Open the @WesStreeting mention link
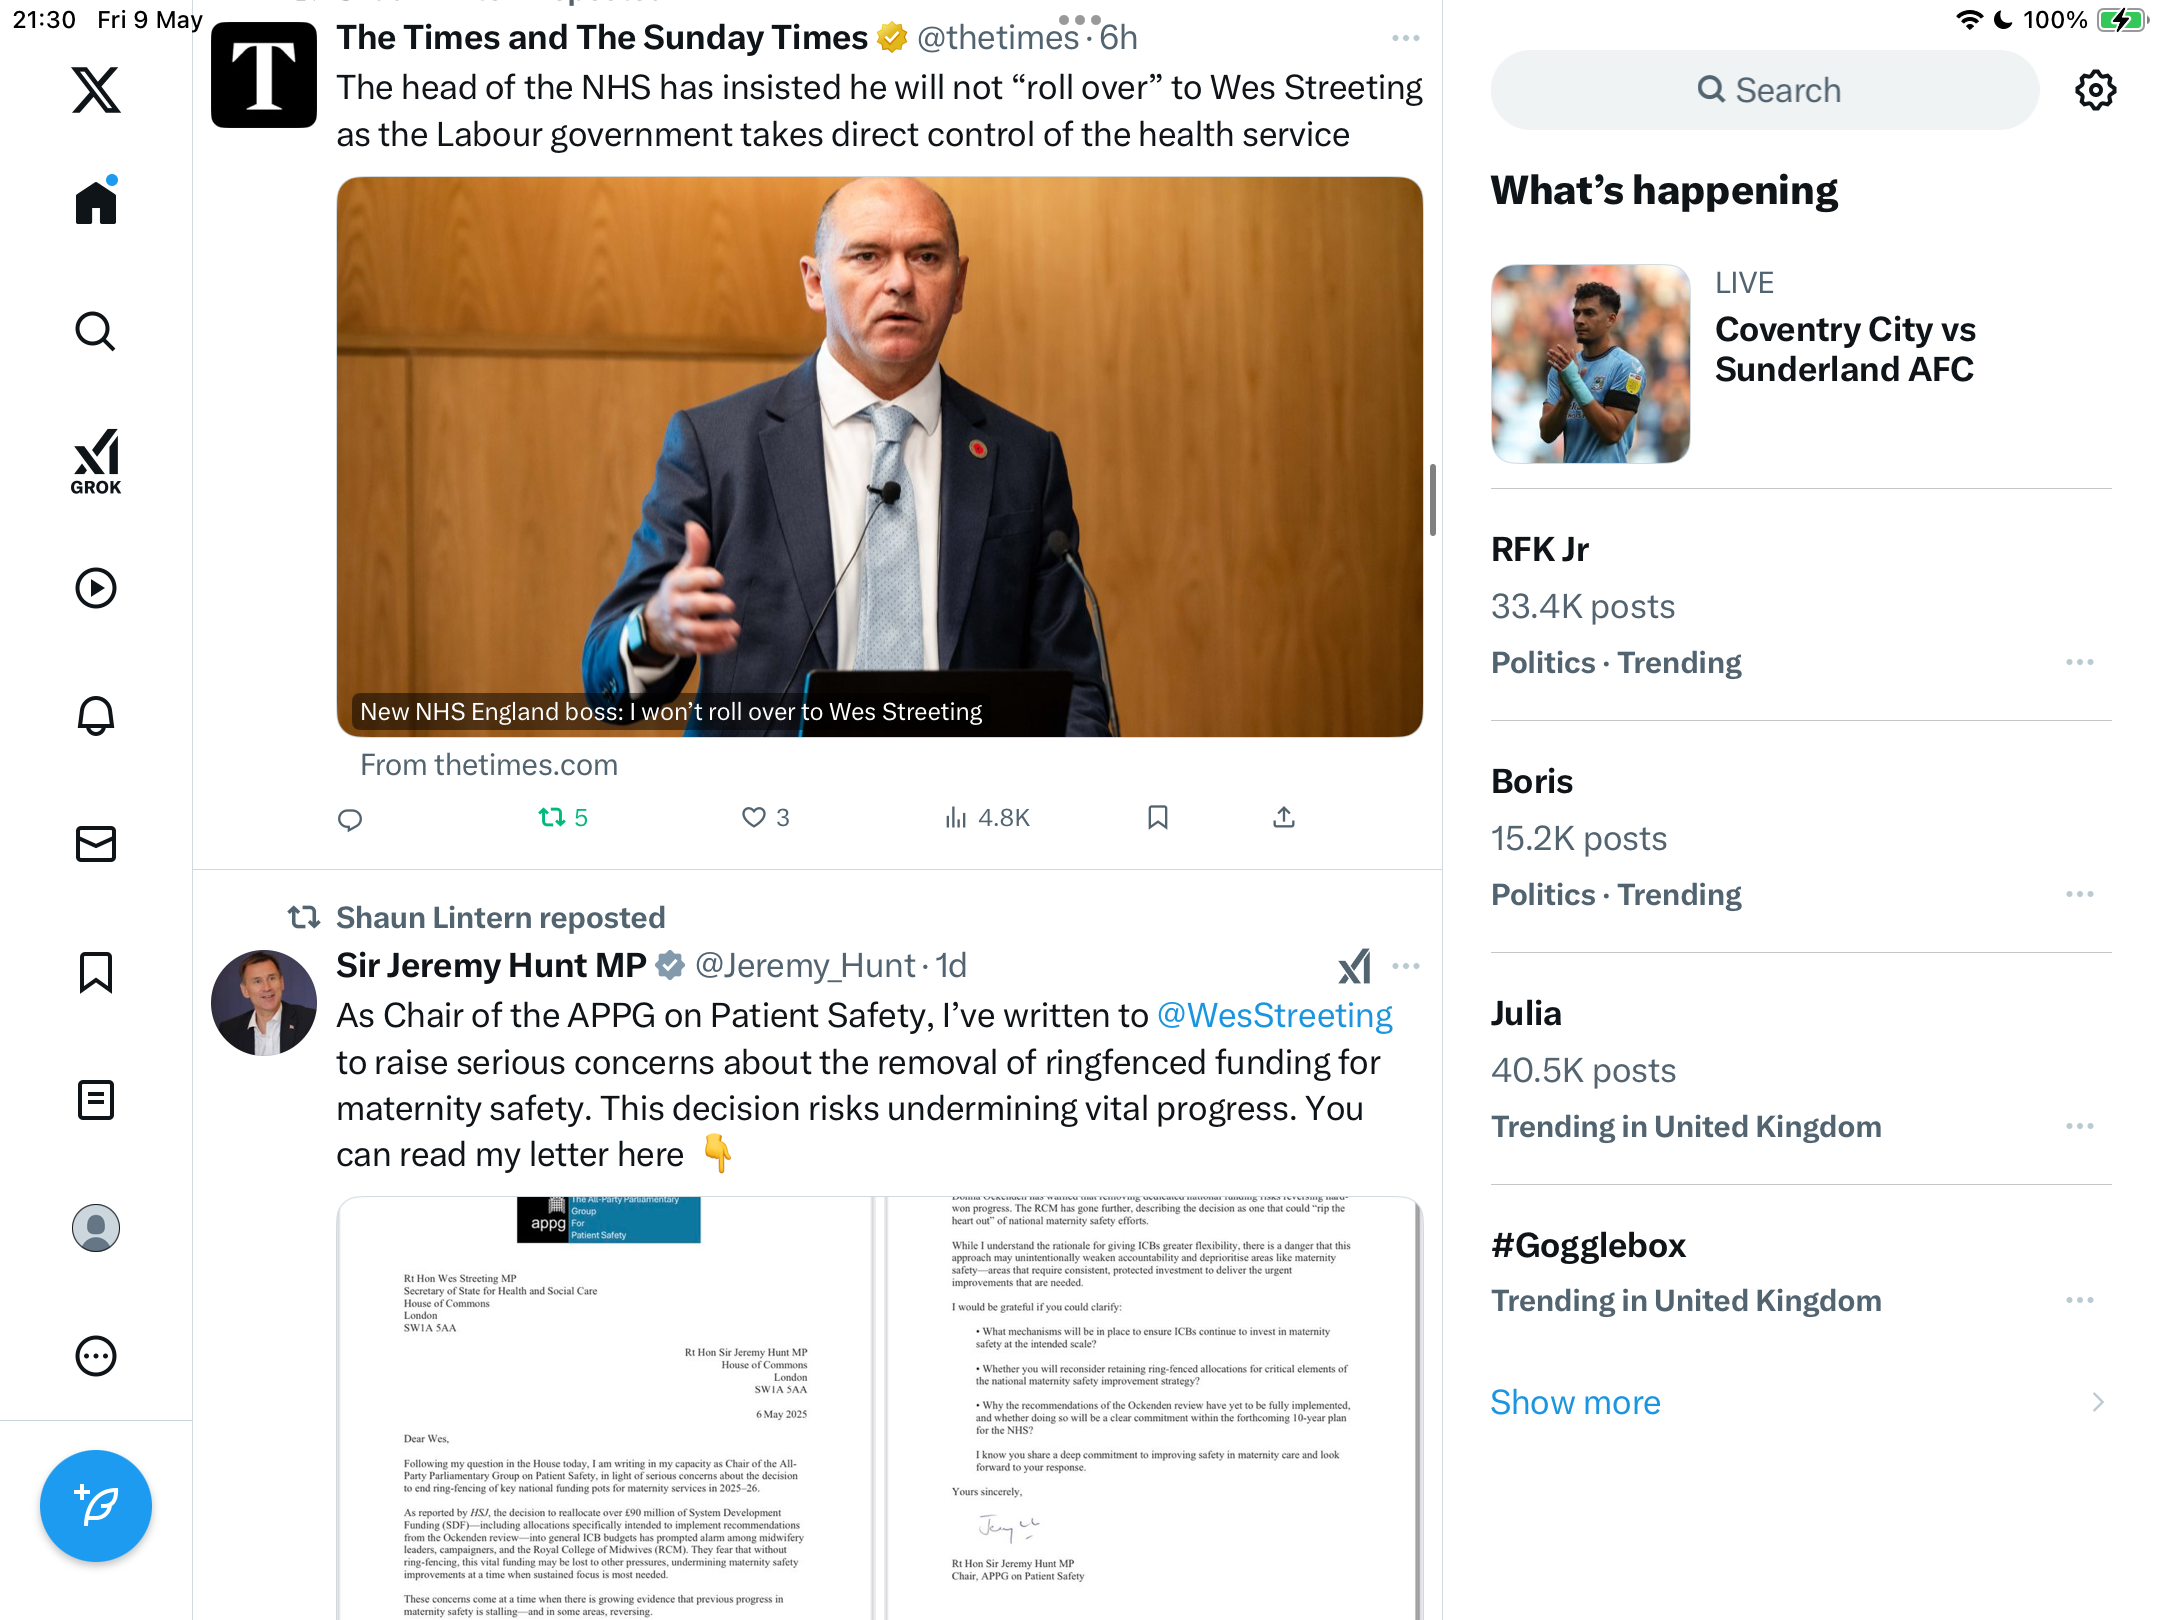This screenshot has width=2160, height=1620. (x=1275, y=1015)
